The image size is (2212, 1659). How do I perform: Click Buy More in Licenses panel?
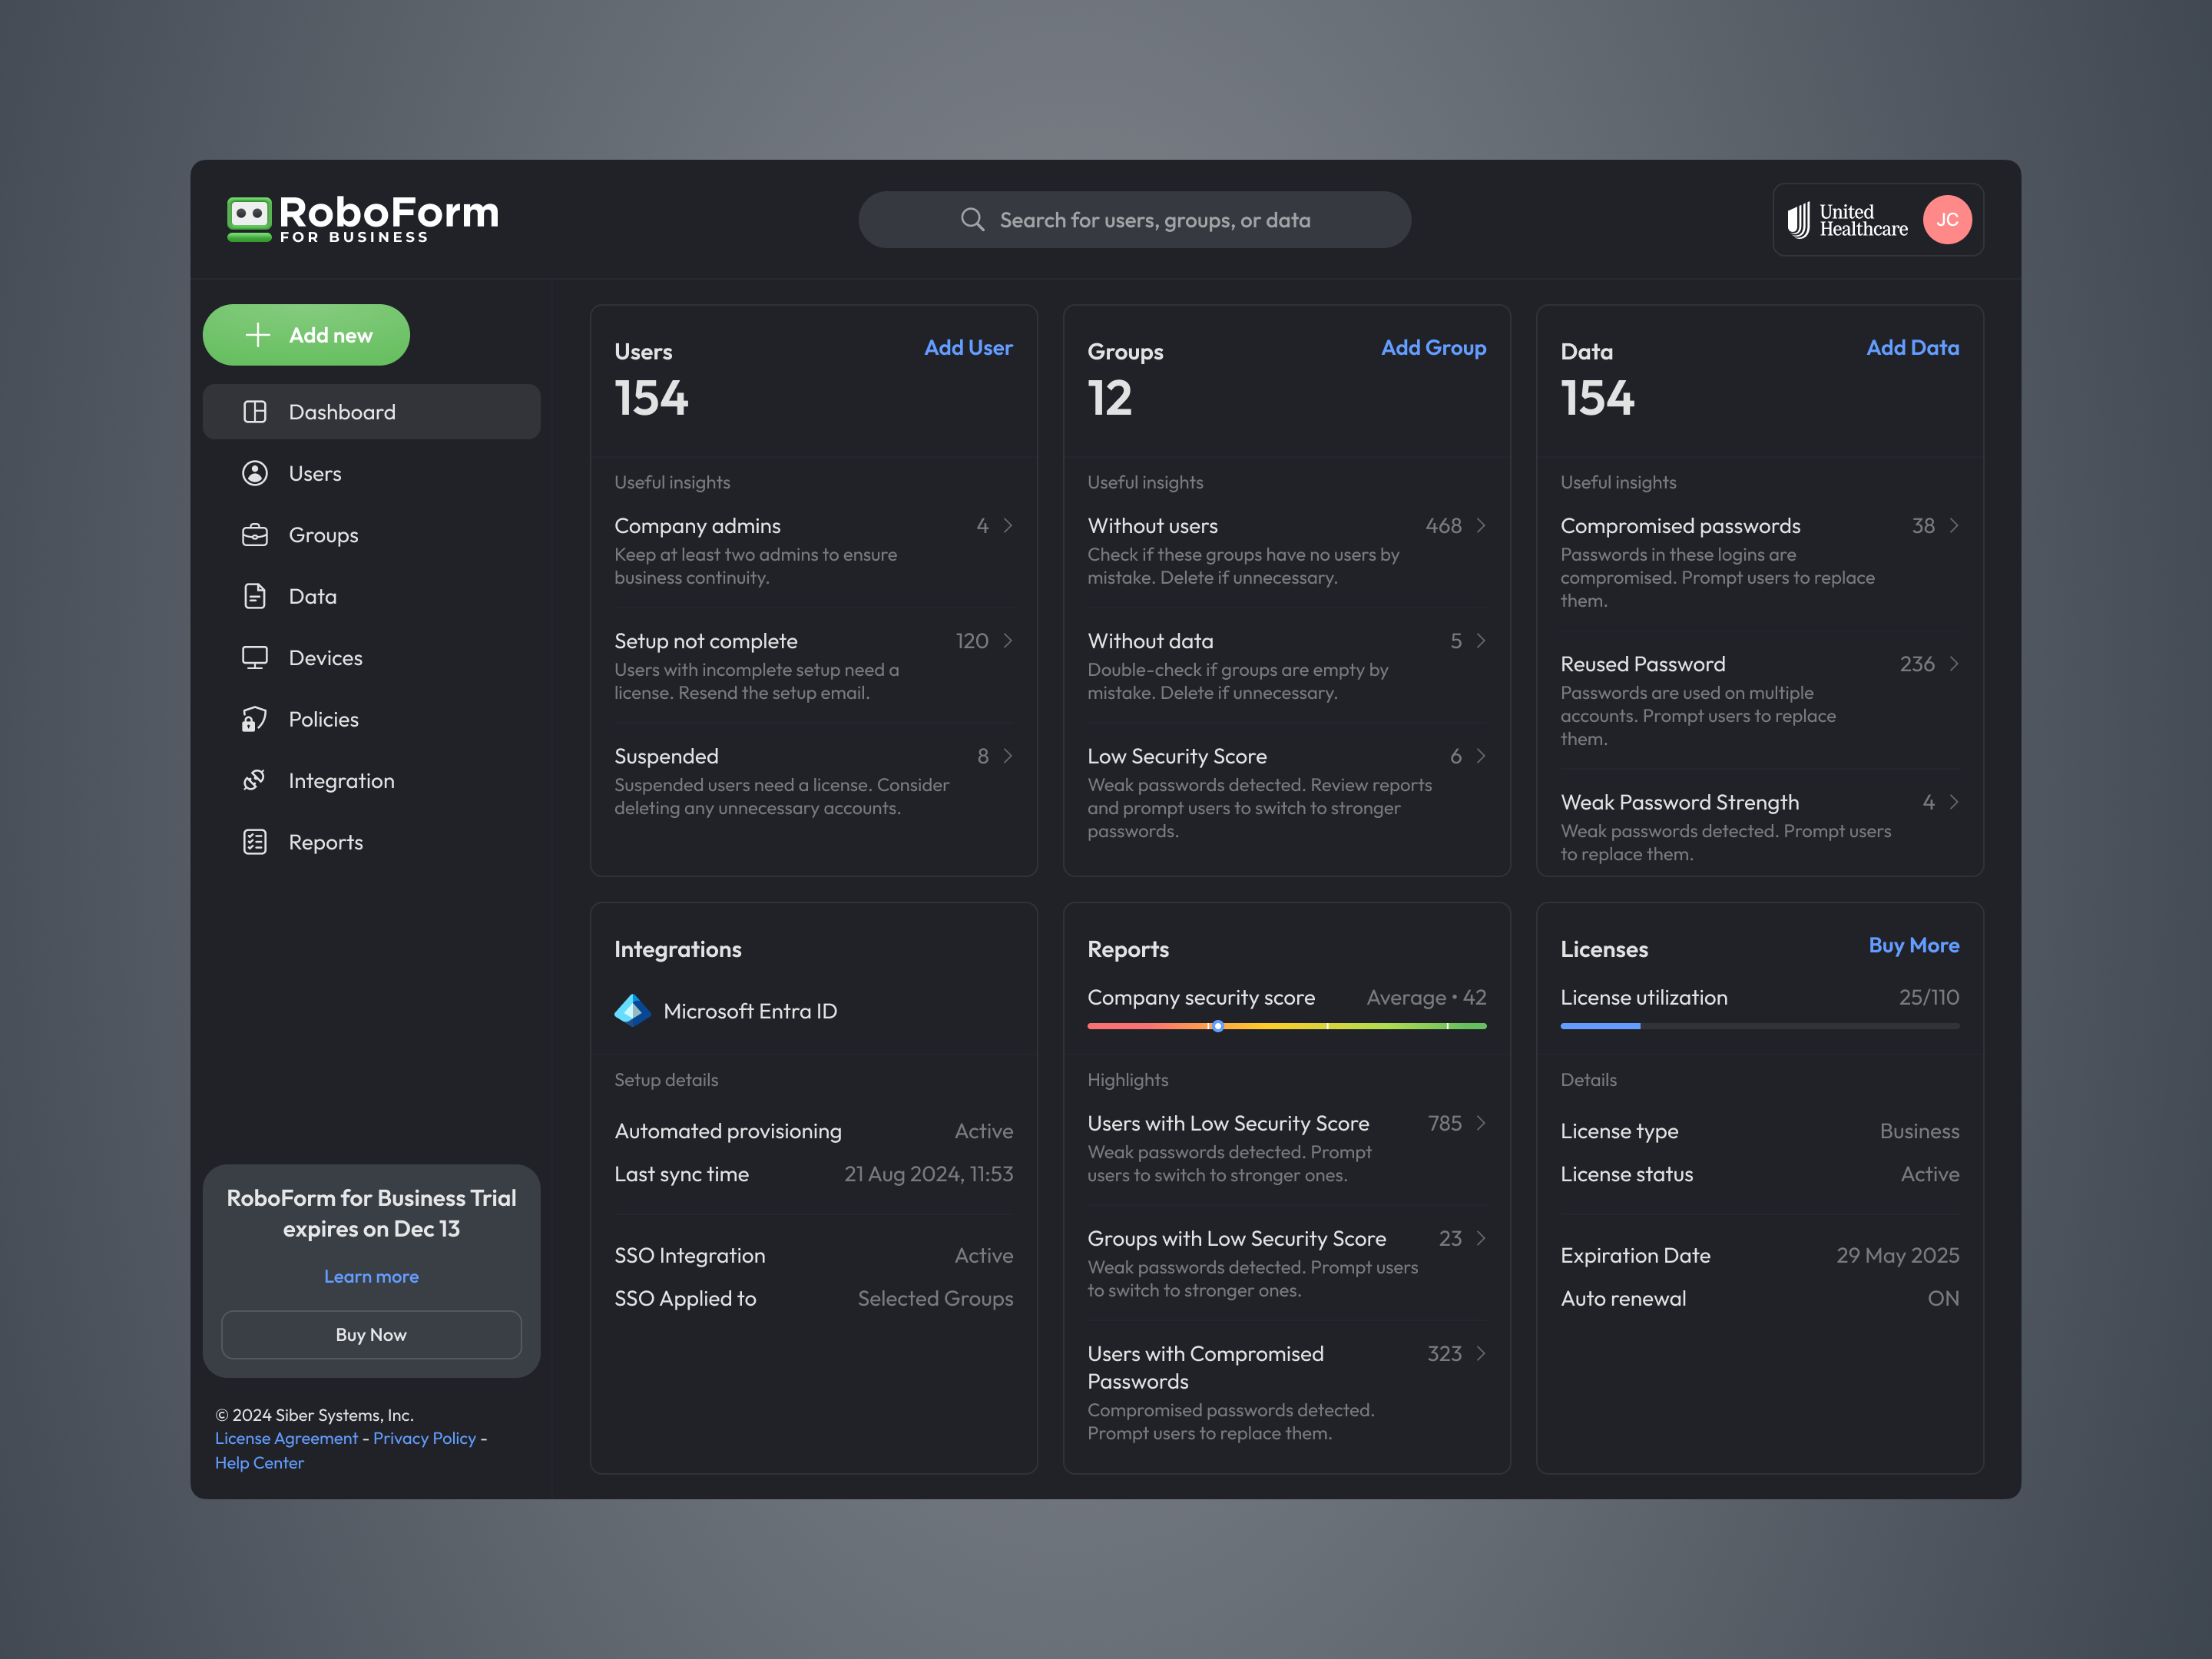1914,945
